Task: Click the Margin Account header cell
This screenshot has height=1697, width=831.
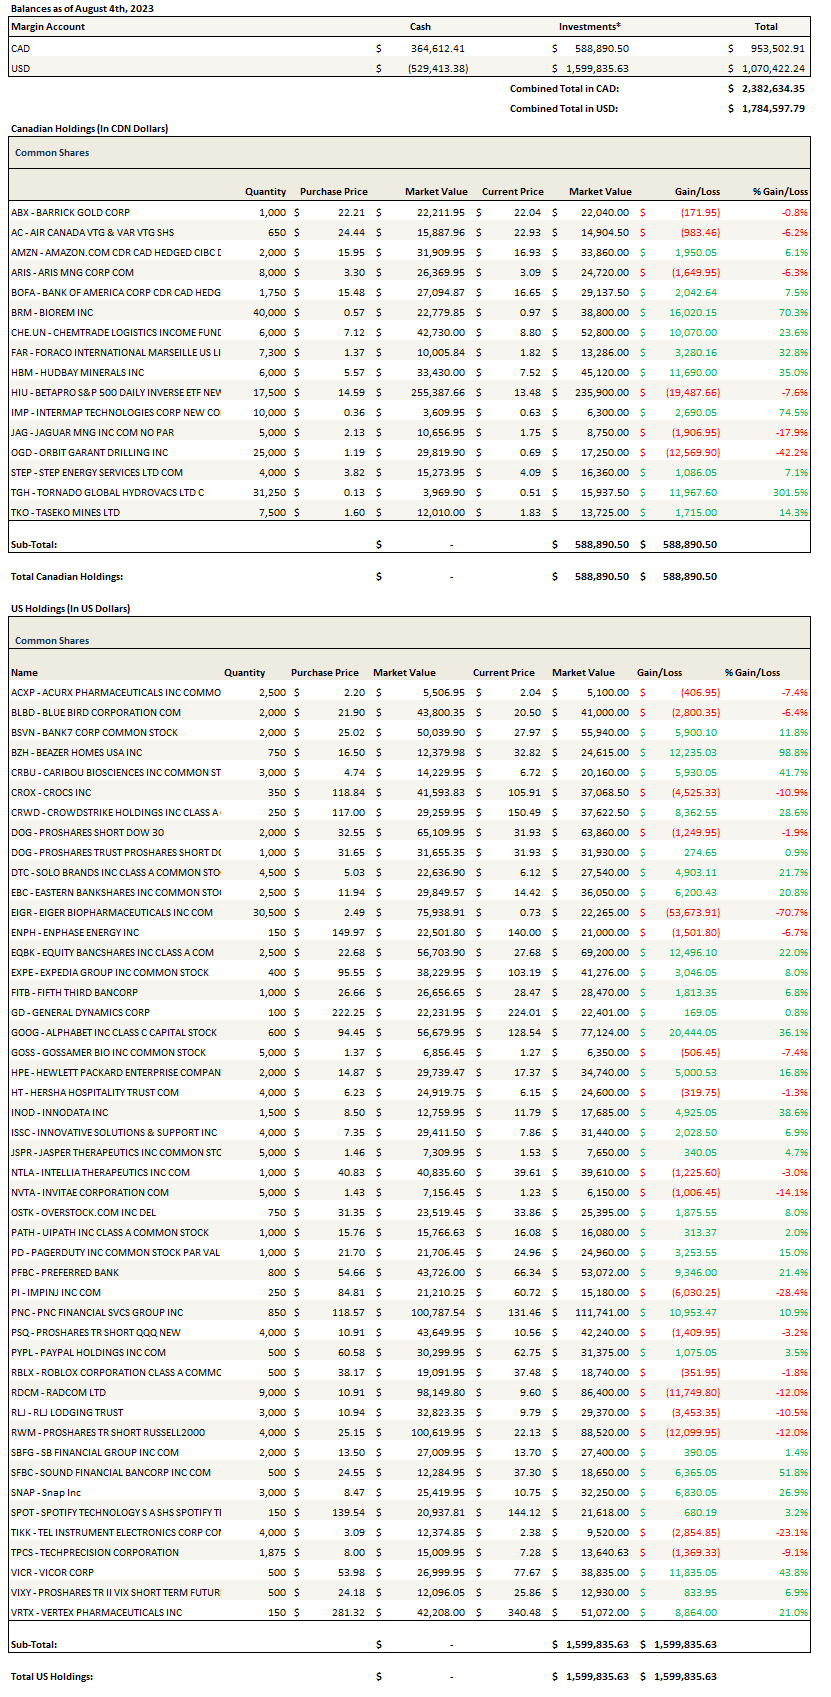Action: tap(48, 27)
